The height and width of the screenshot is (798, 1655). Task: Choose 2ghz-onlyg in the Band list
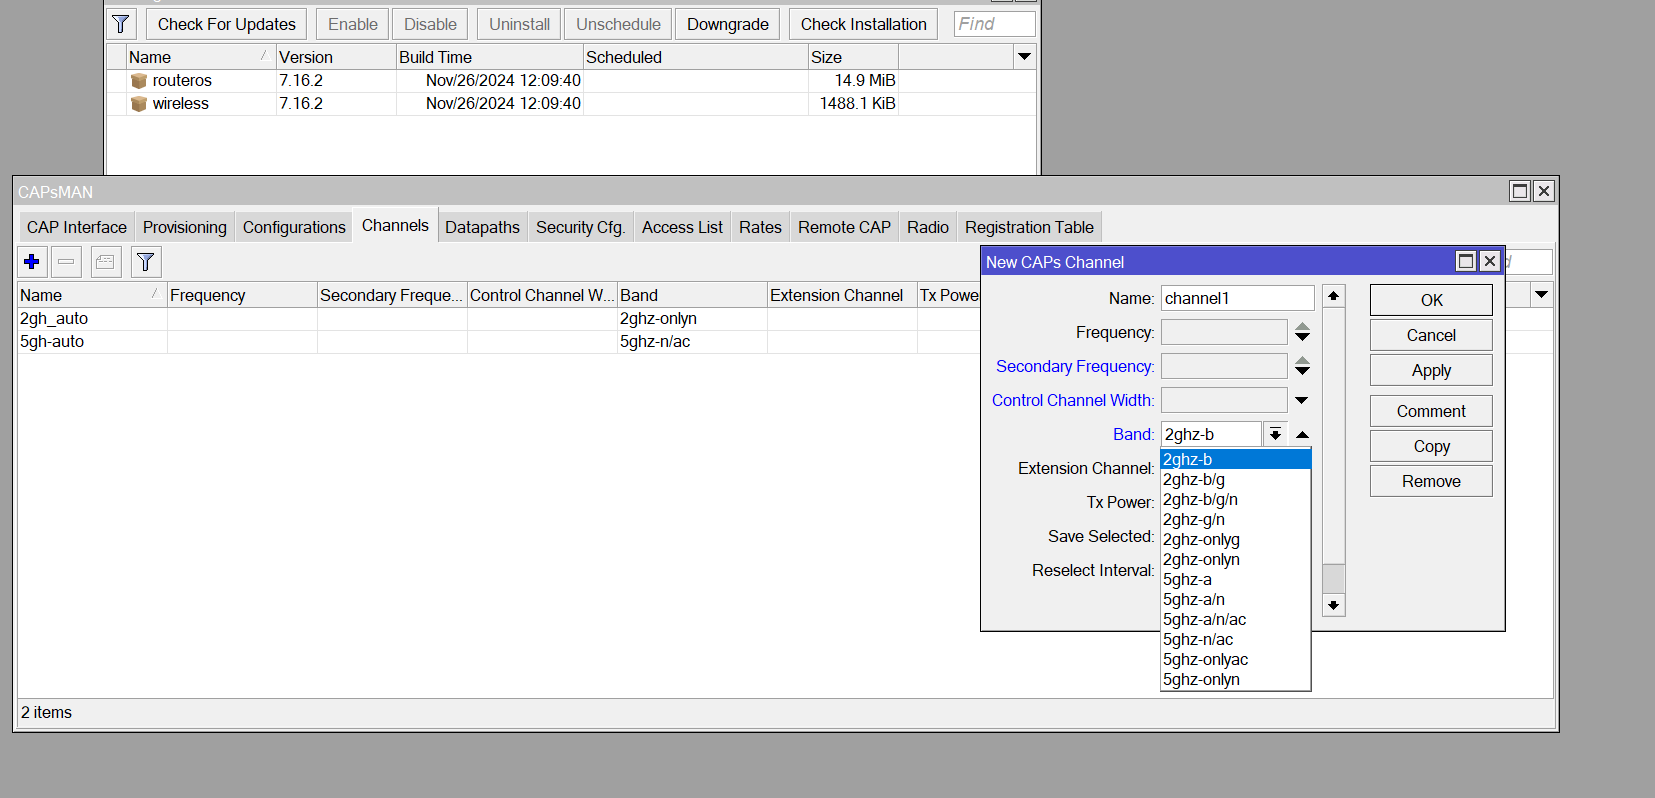click(x=1235, y=540)
